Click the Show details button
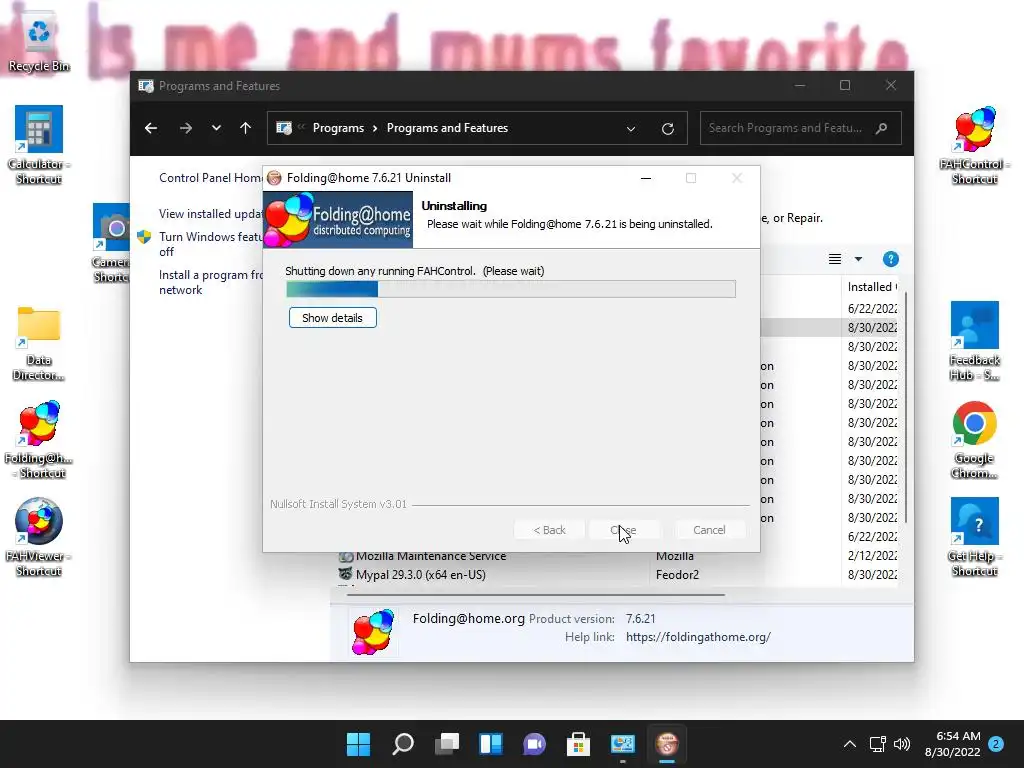This screenshot has height=768, width=1024. pyautogui.click(x=332, y=318)
